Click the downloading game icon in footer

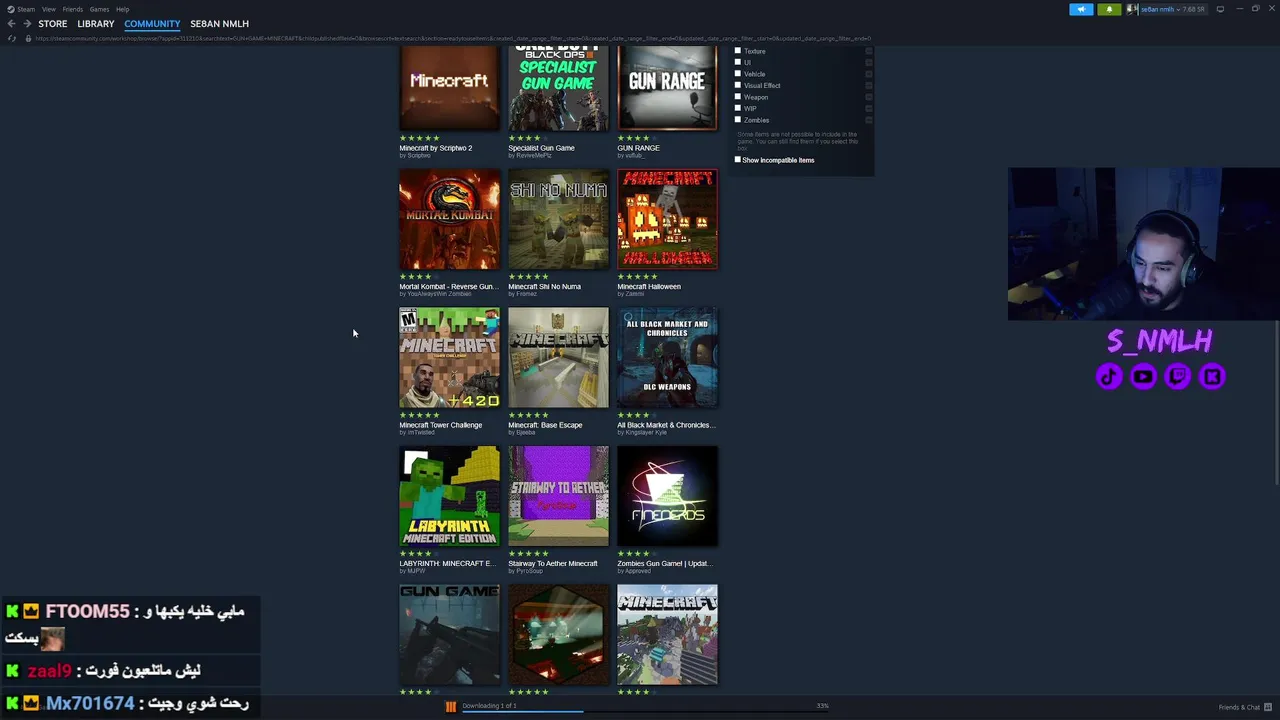tap(450, 706)
